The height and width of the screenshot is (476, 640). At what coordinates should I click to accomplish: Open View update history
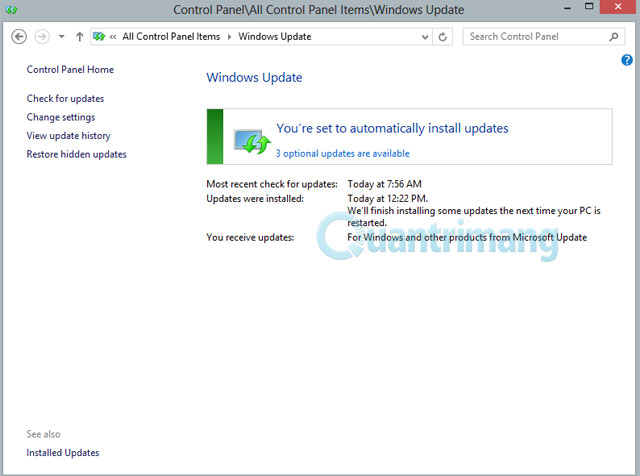tap(69, 136)
